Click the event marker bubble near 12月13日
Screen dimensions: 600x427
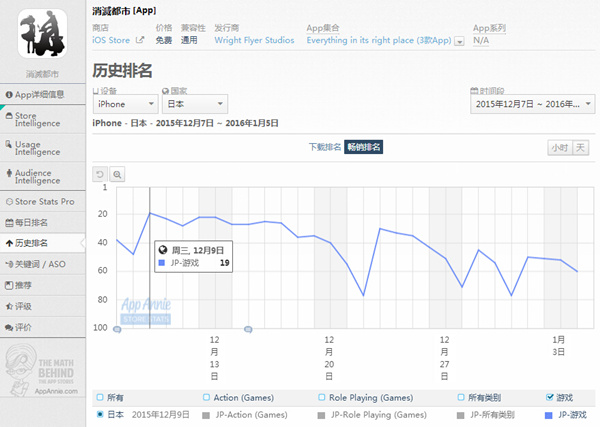(x=248, y=329)
